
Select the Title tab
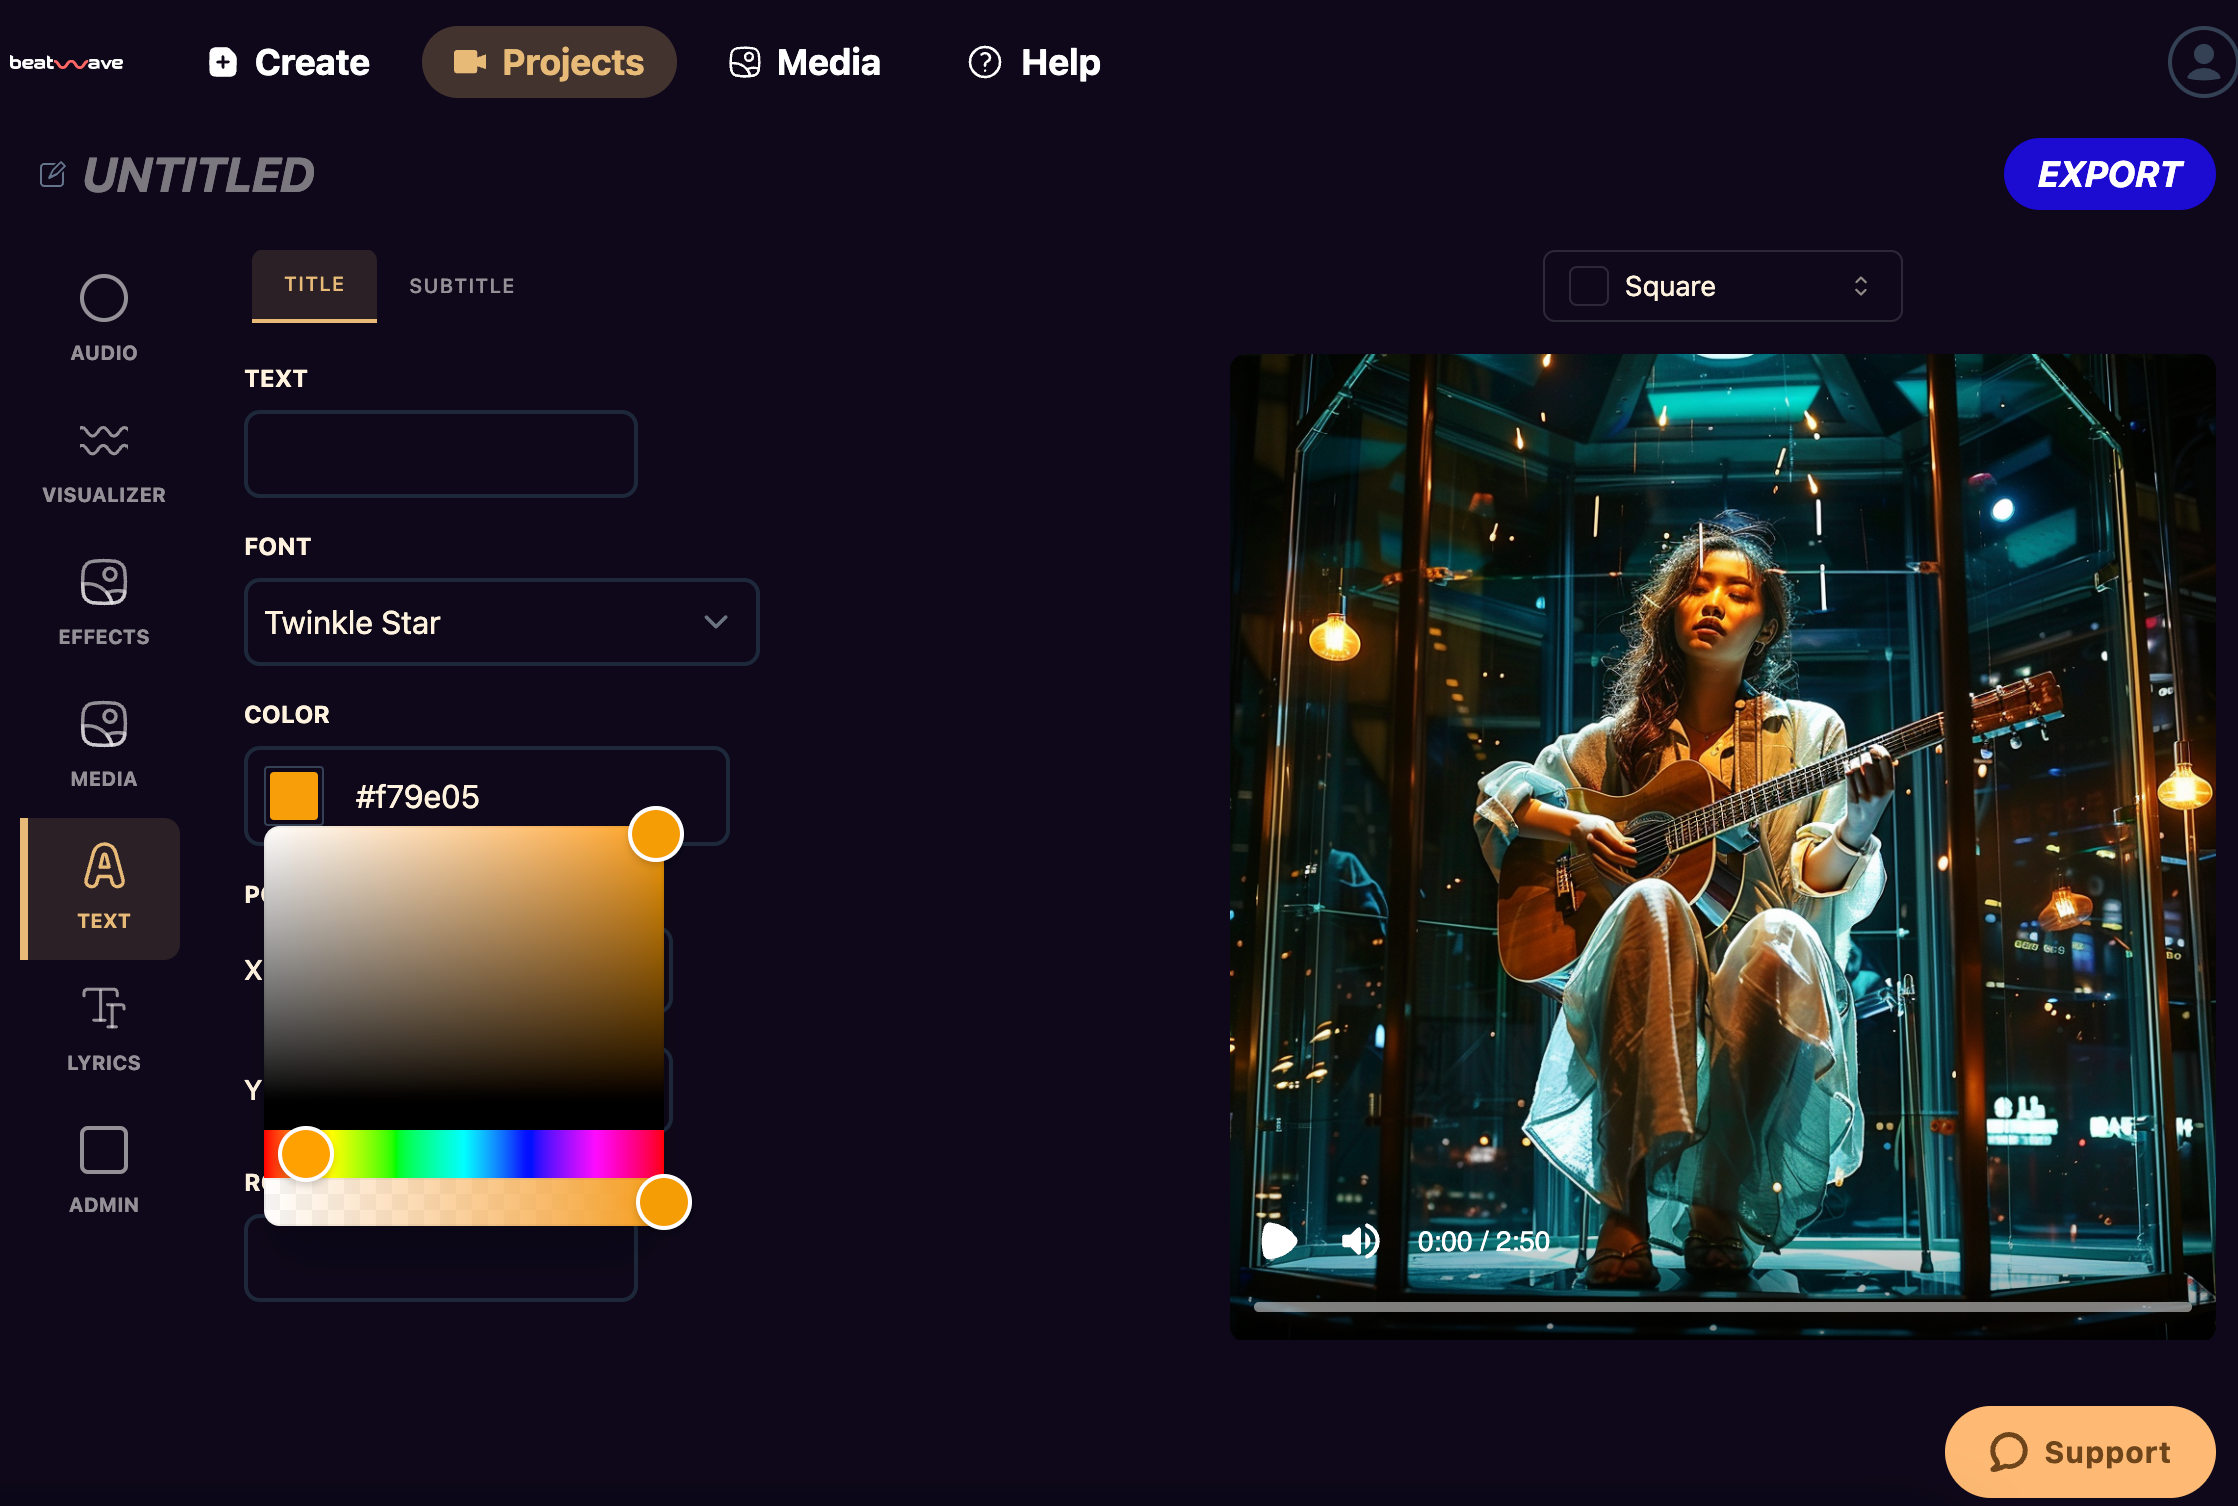pos(313,284)
